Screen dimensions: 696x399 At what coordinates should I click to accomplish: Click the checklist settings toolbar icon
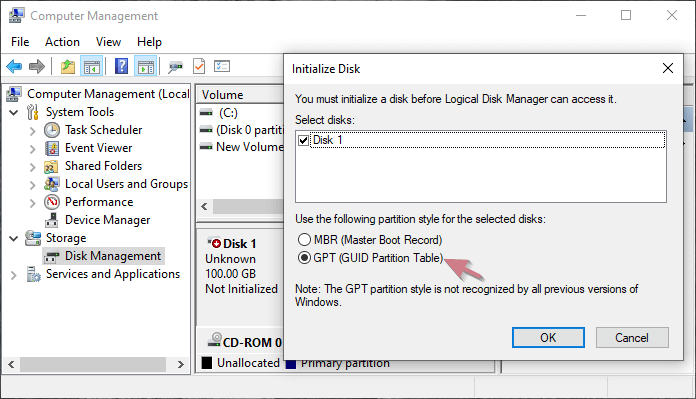click(x=222, y=67)
